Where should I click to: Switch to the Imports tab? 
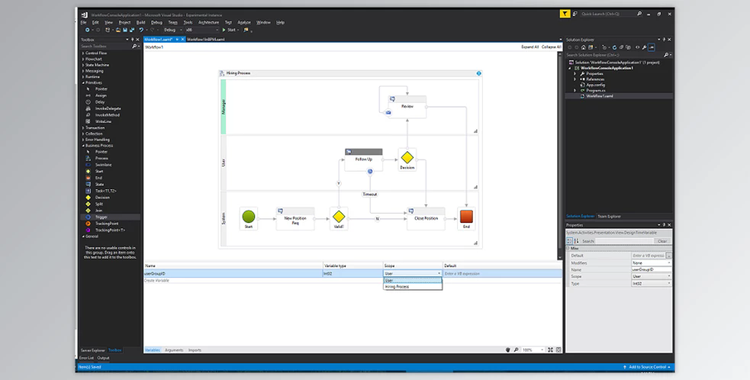click(194, 350)
